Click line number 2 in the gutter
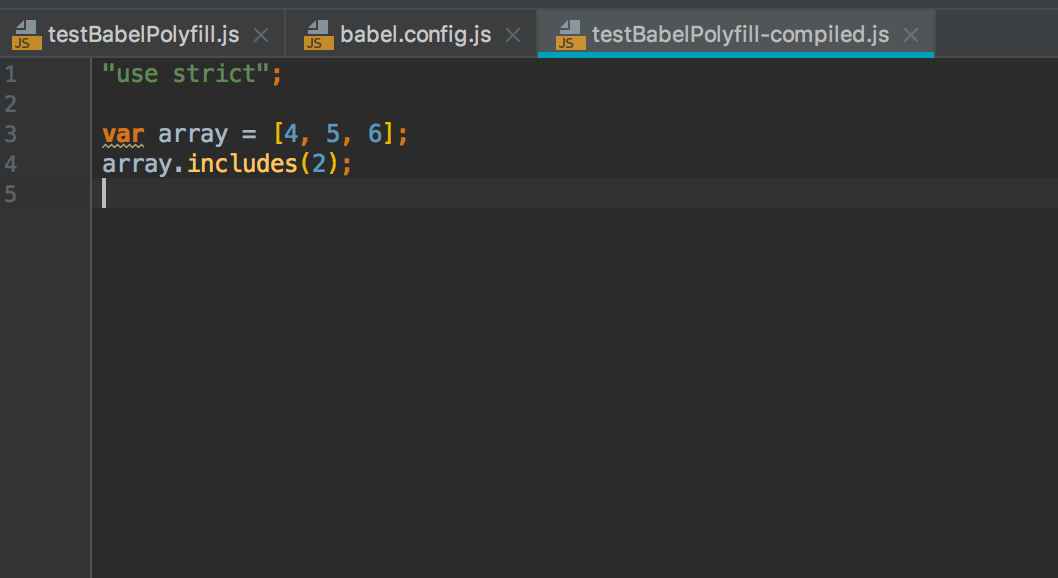This screenshot has width=1058, height=578. 10,104
